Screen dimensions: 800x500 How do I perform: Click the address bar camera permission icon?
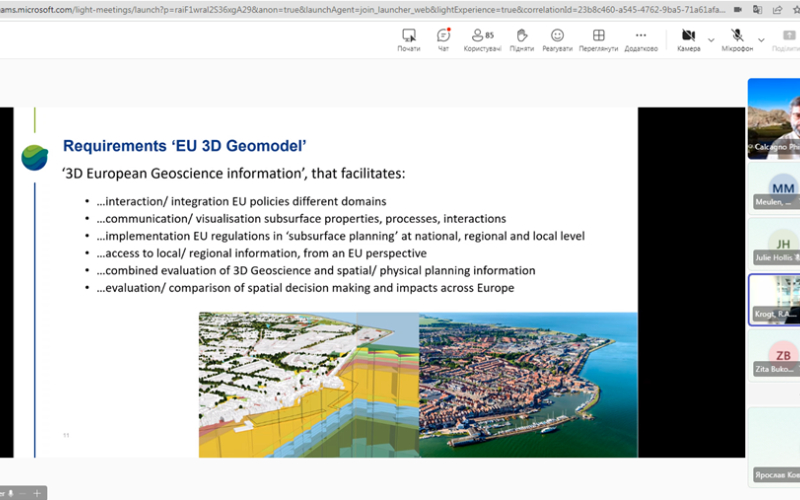[x=738, y=10]
